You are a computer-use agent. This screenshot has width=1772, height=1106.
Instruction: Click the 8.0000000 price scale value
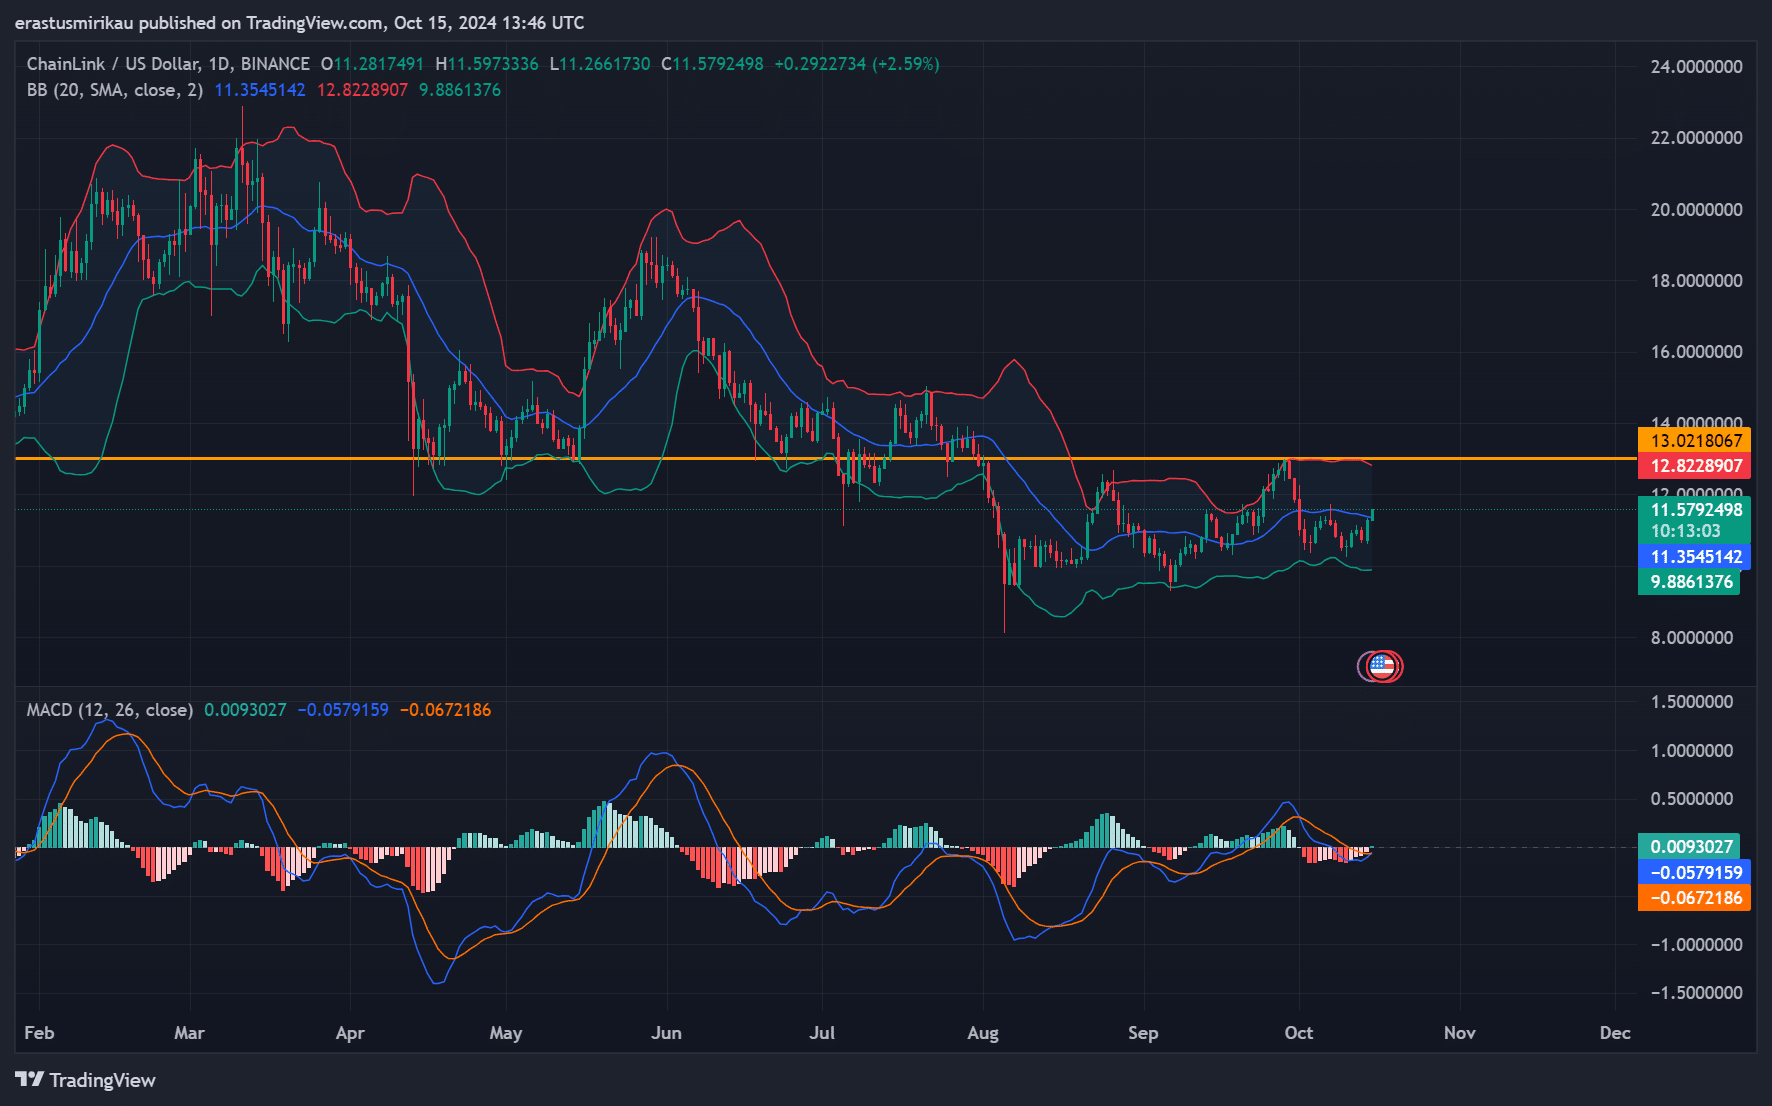tap(1692, 638)
